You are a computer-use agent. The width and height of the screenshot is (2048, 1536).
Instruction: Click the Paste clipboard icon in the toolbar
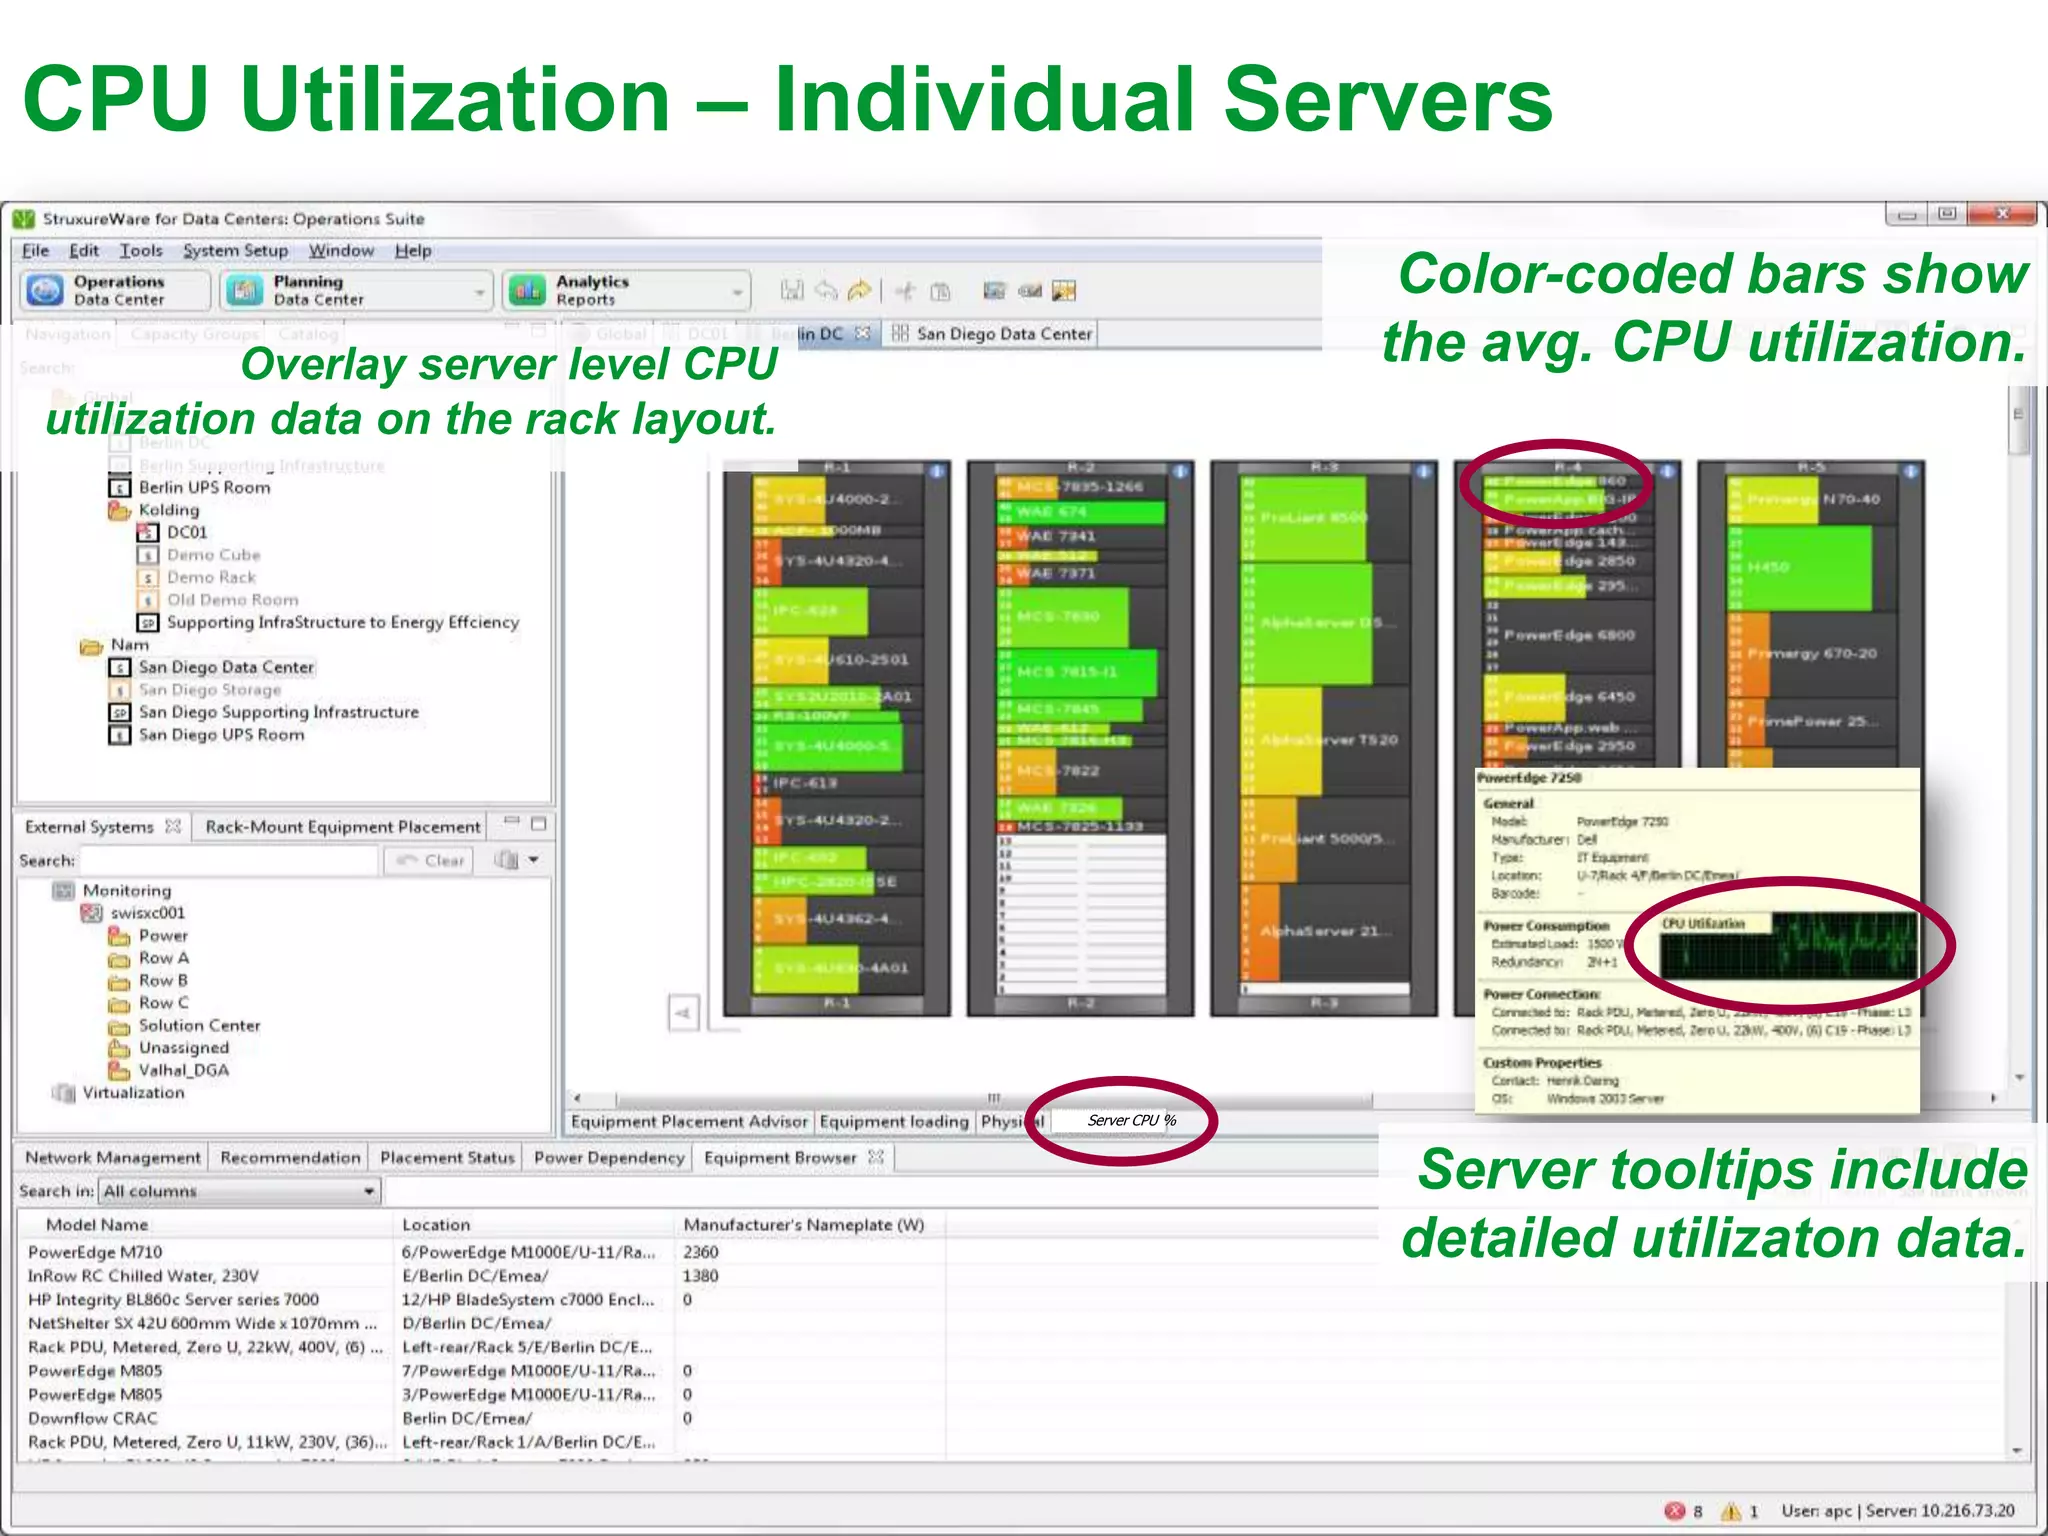click(940, 291)
